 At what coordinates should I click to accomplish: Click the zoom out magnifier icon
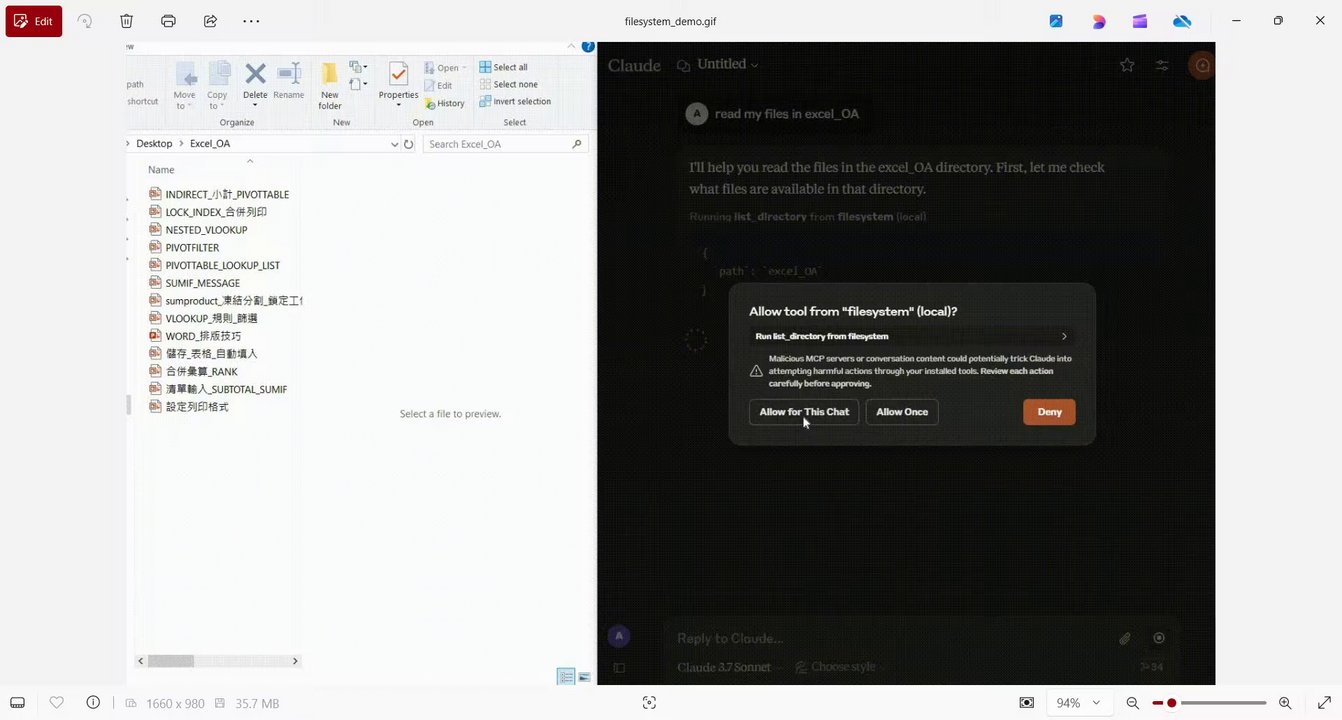pyautogui.click(x=1133, y=703)
